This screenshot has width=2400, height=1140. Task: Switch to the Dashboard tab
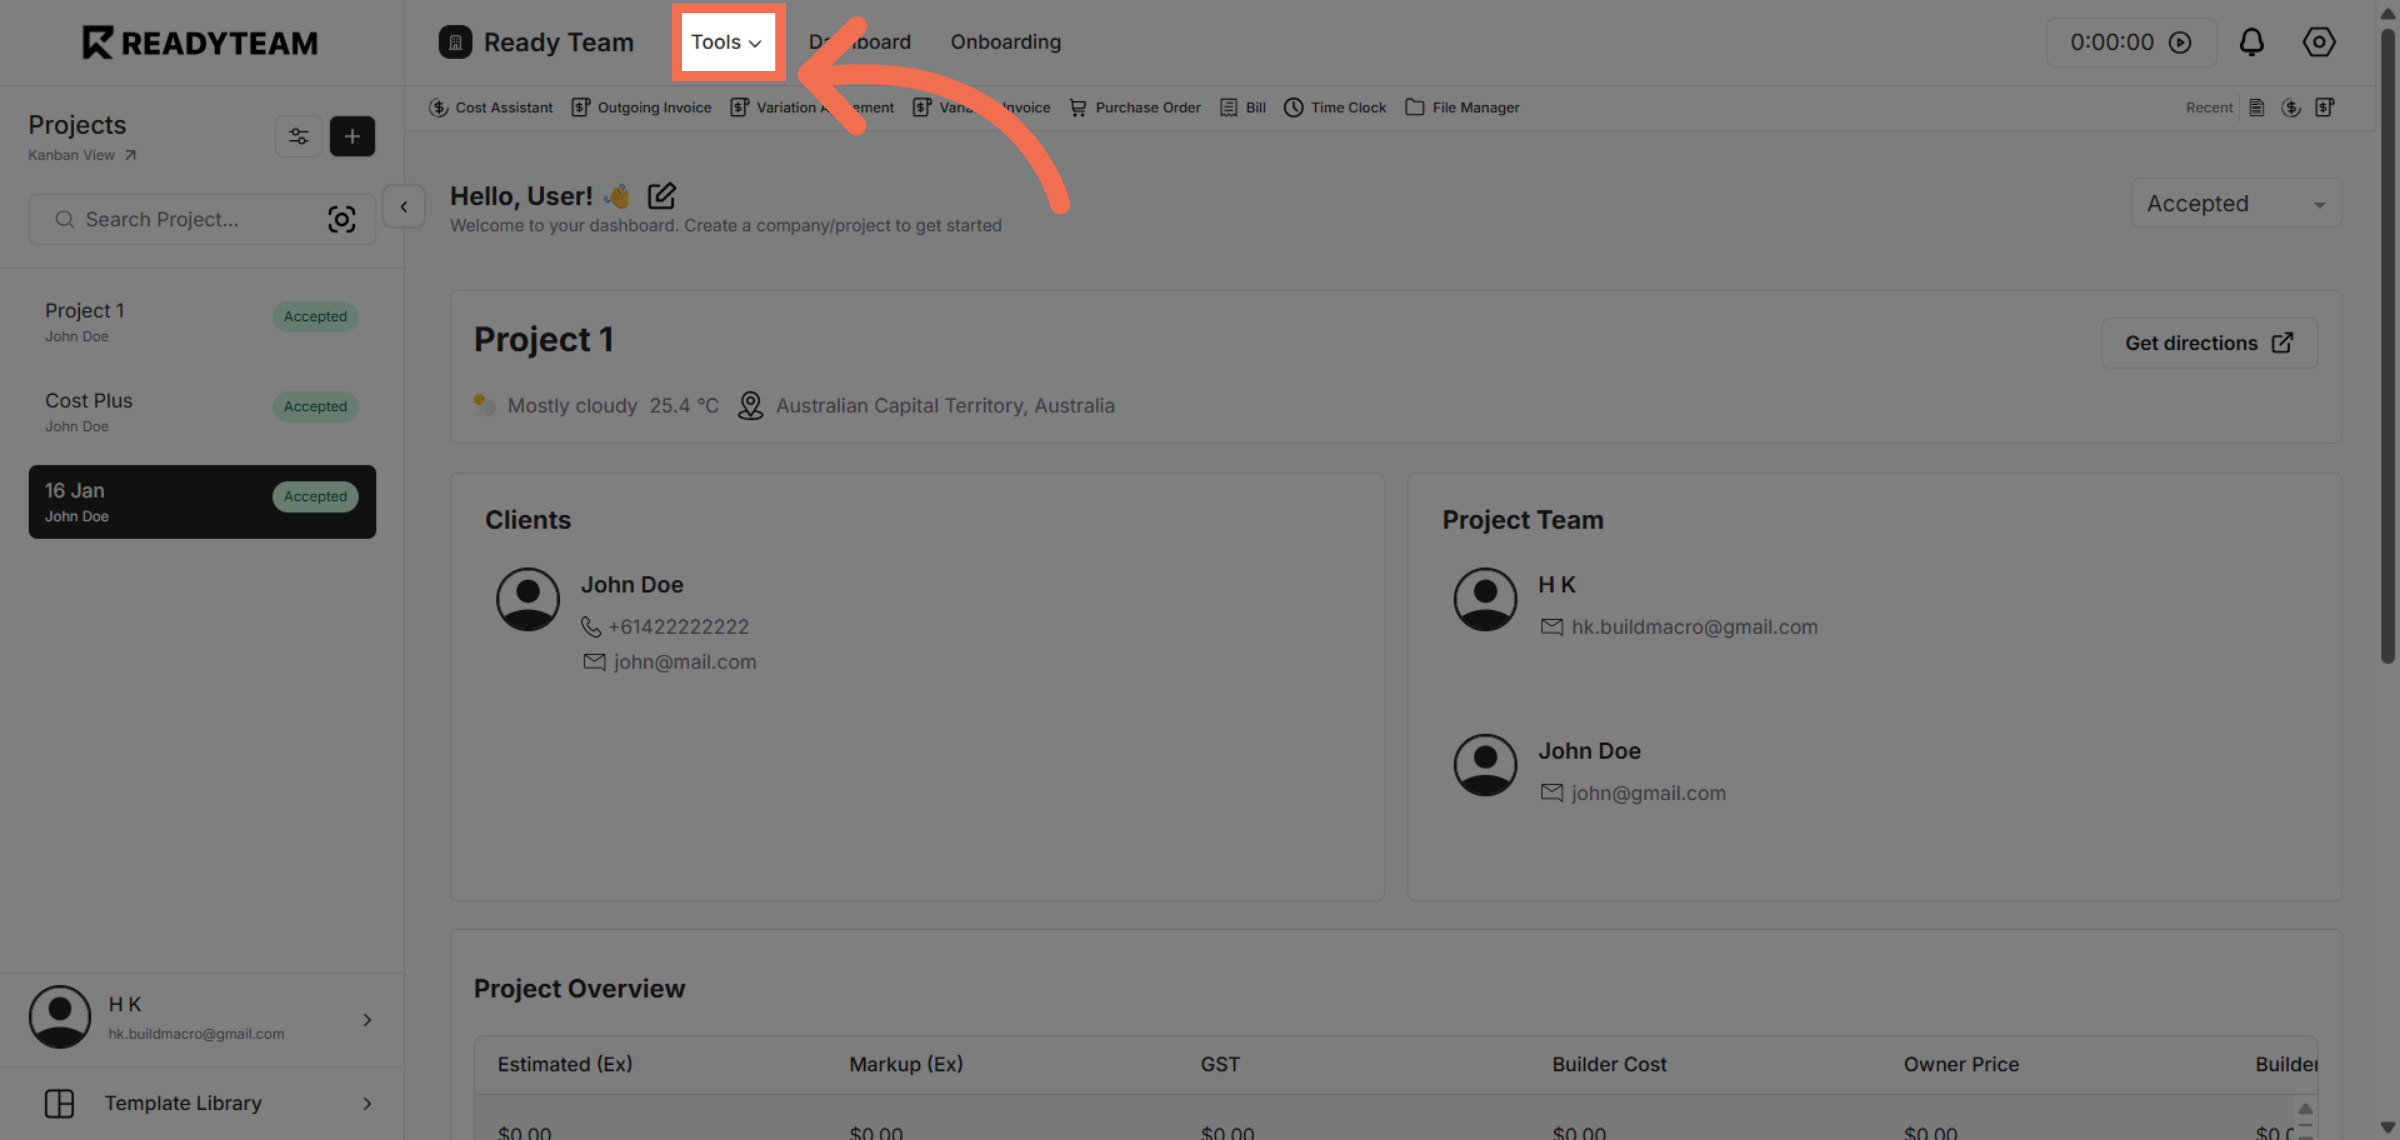[x=860, y=42]
